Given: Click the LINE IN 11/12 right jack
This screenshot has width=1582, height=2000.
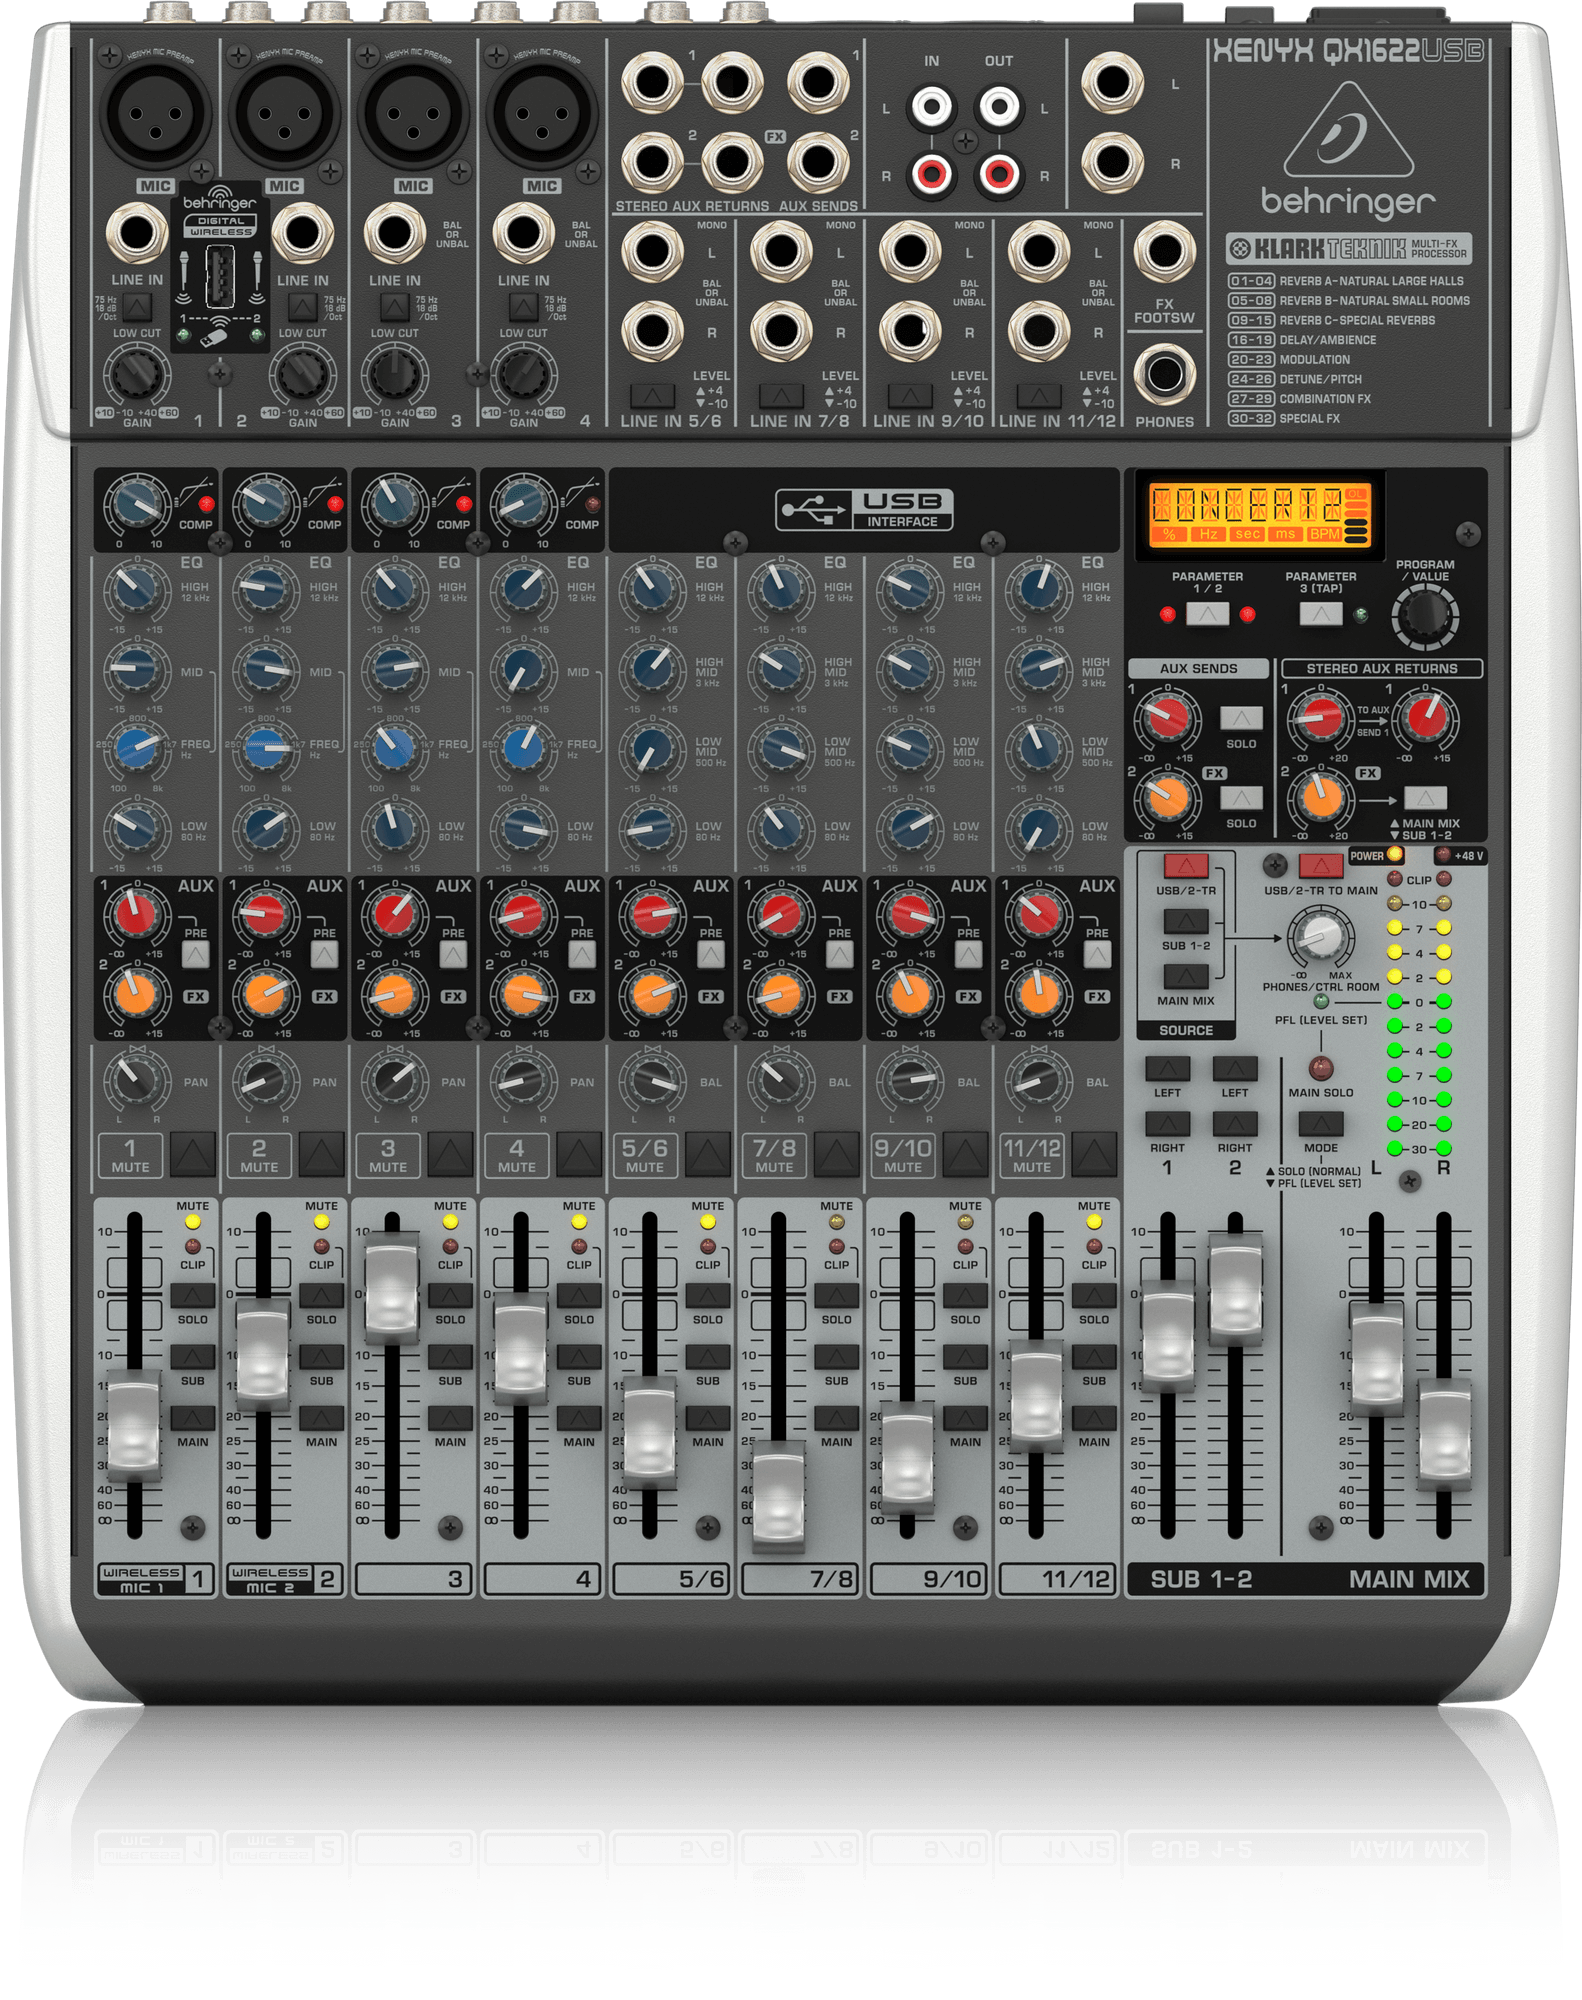Looking at the screenshot, I should [x=1038, y=330].
